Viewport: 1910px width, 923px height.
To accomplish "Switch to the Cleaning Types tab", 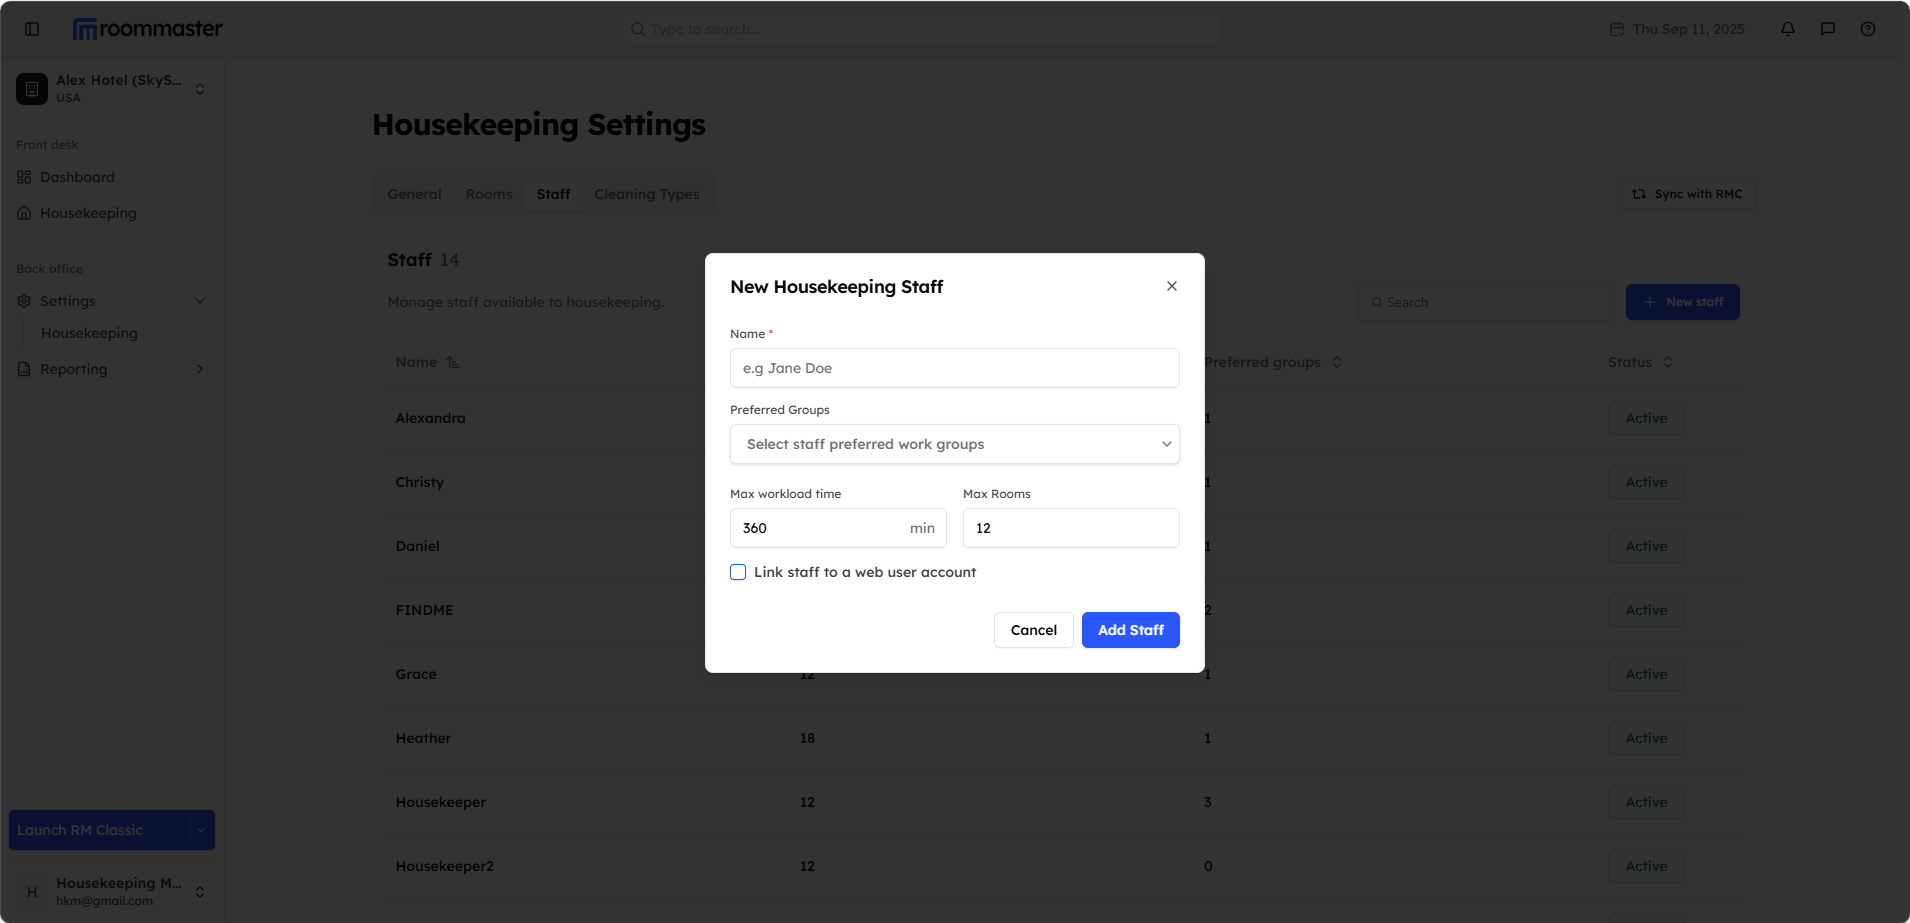I will (x=647, y=194).
